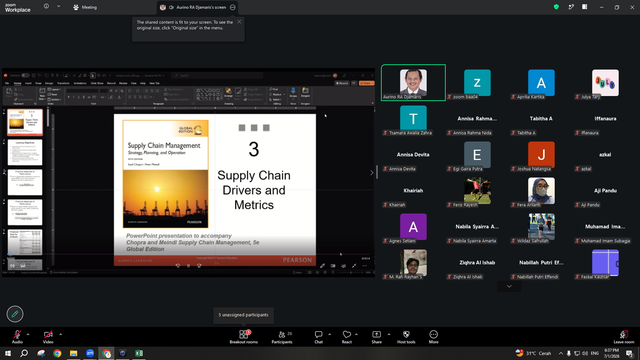Open the Chat panel
The image size is (640, 360).
(x=318, y=337)
